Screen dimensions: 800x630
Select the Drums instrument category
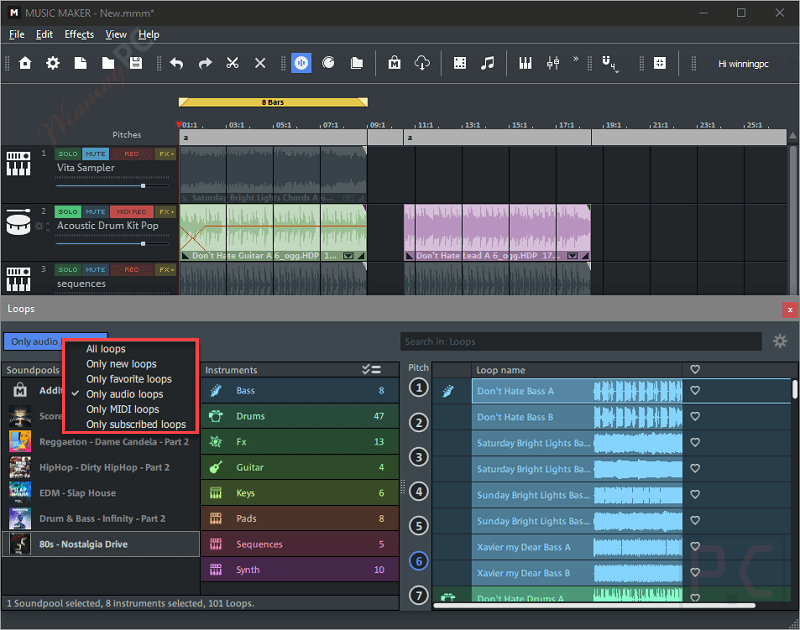tap(299, 416)
